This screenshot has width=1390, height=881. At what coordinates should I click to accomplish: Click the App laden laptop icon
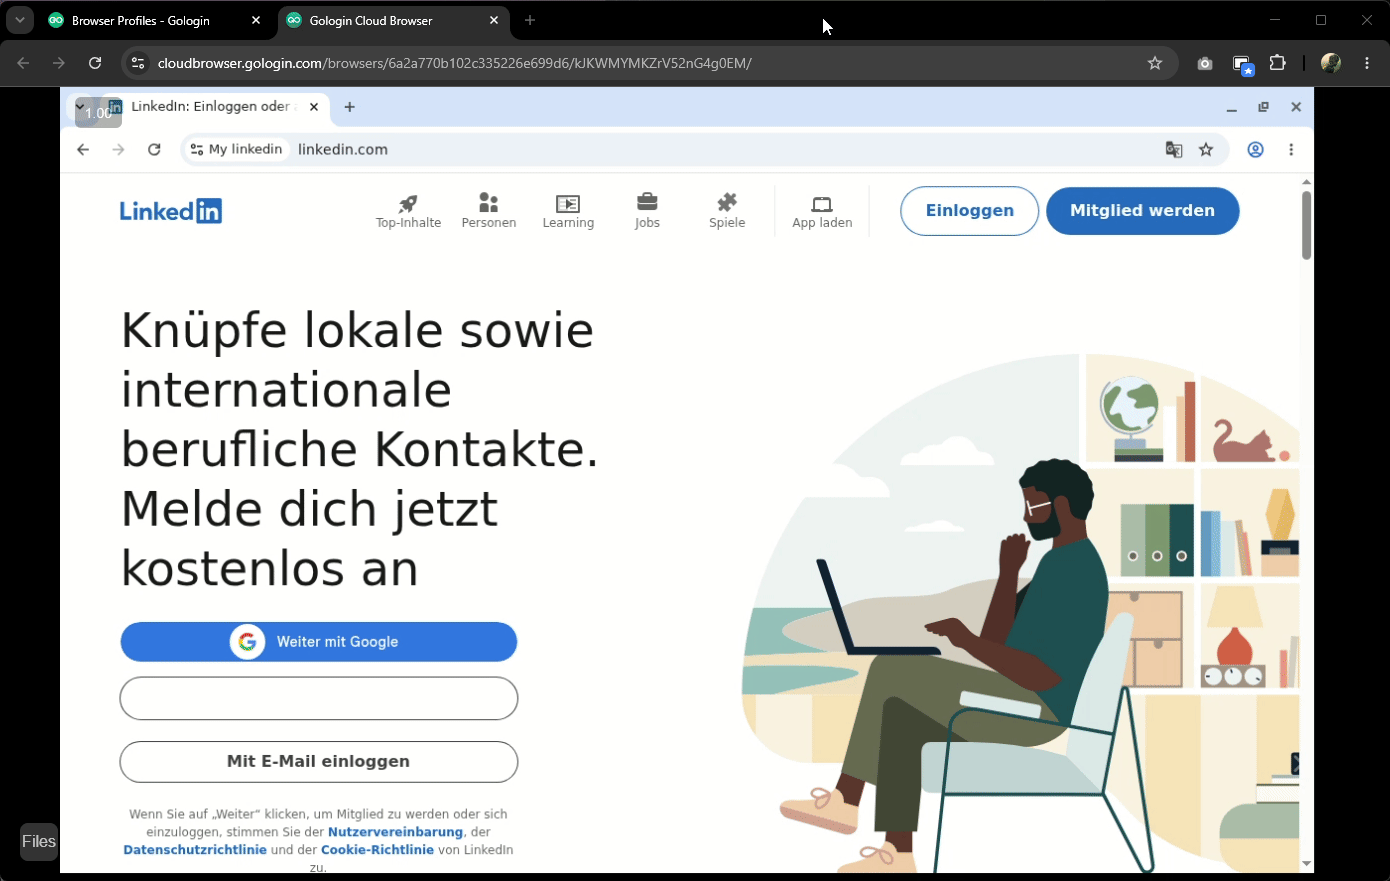coord(822,204)
